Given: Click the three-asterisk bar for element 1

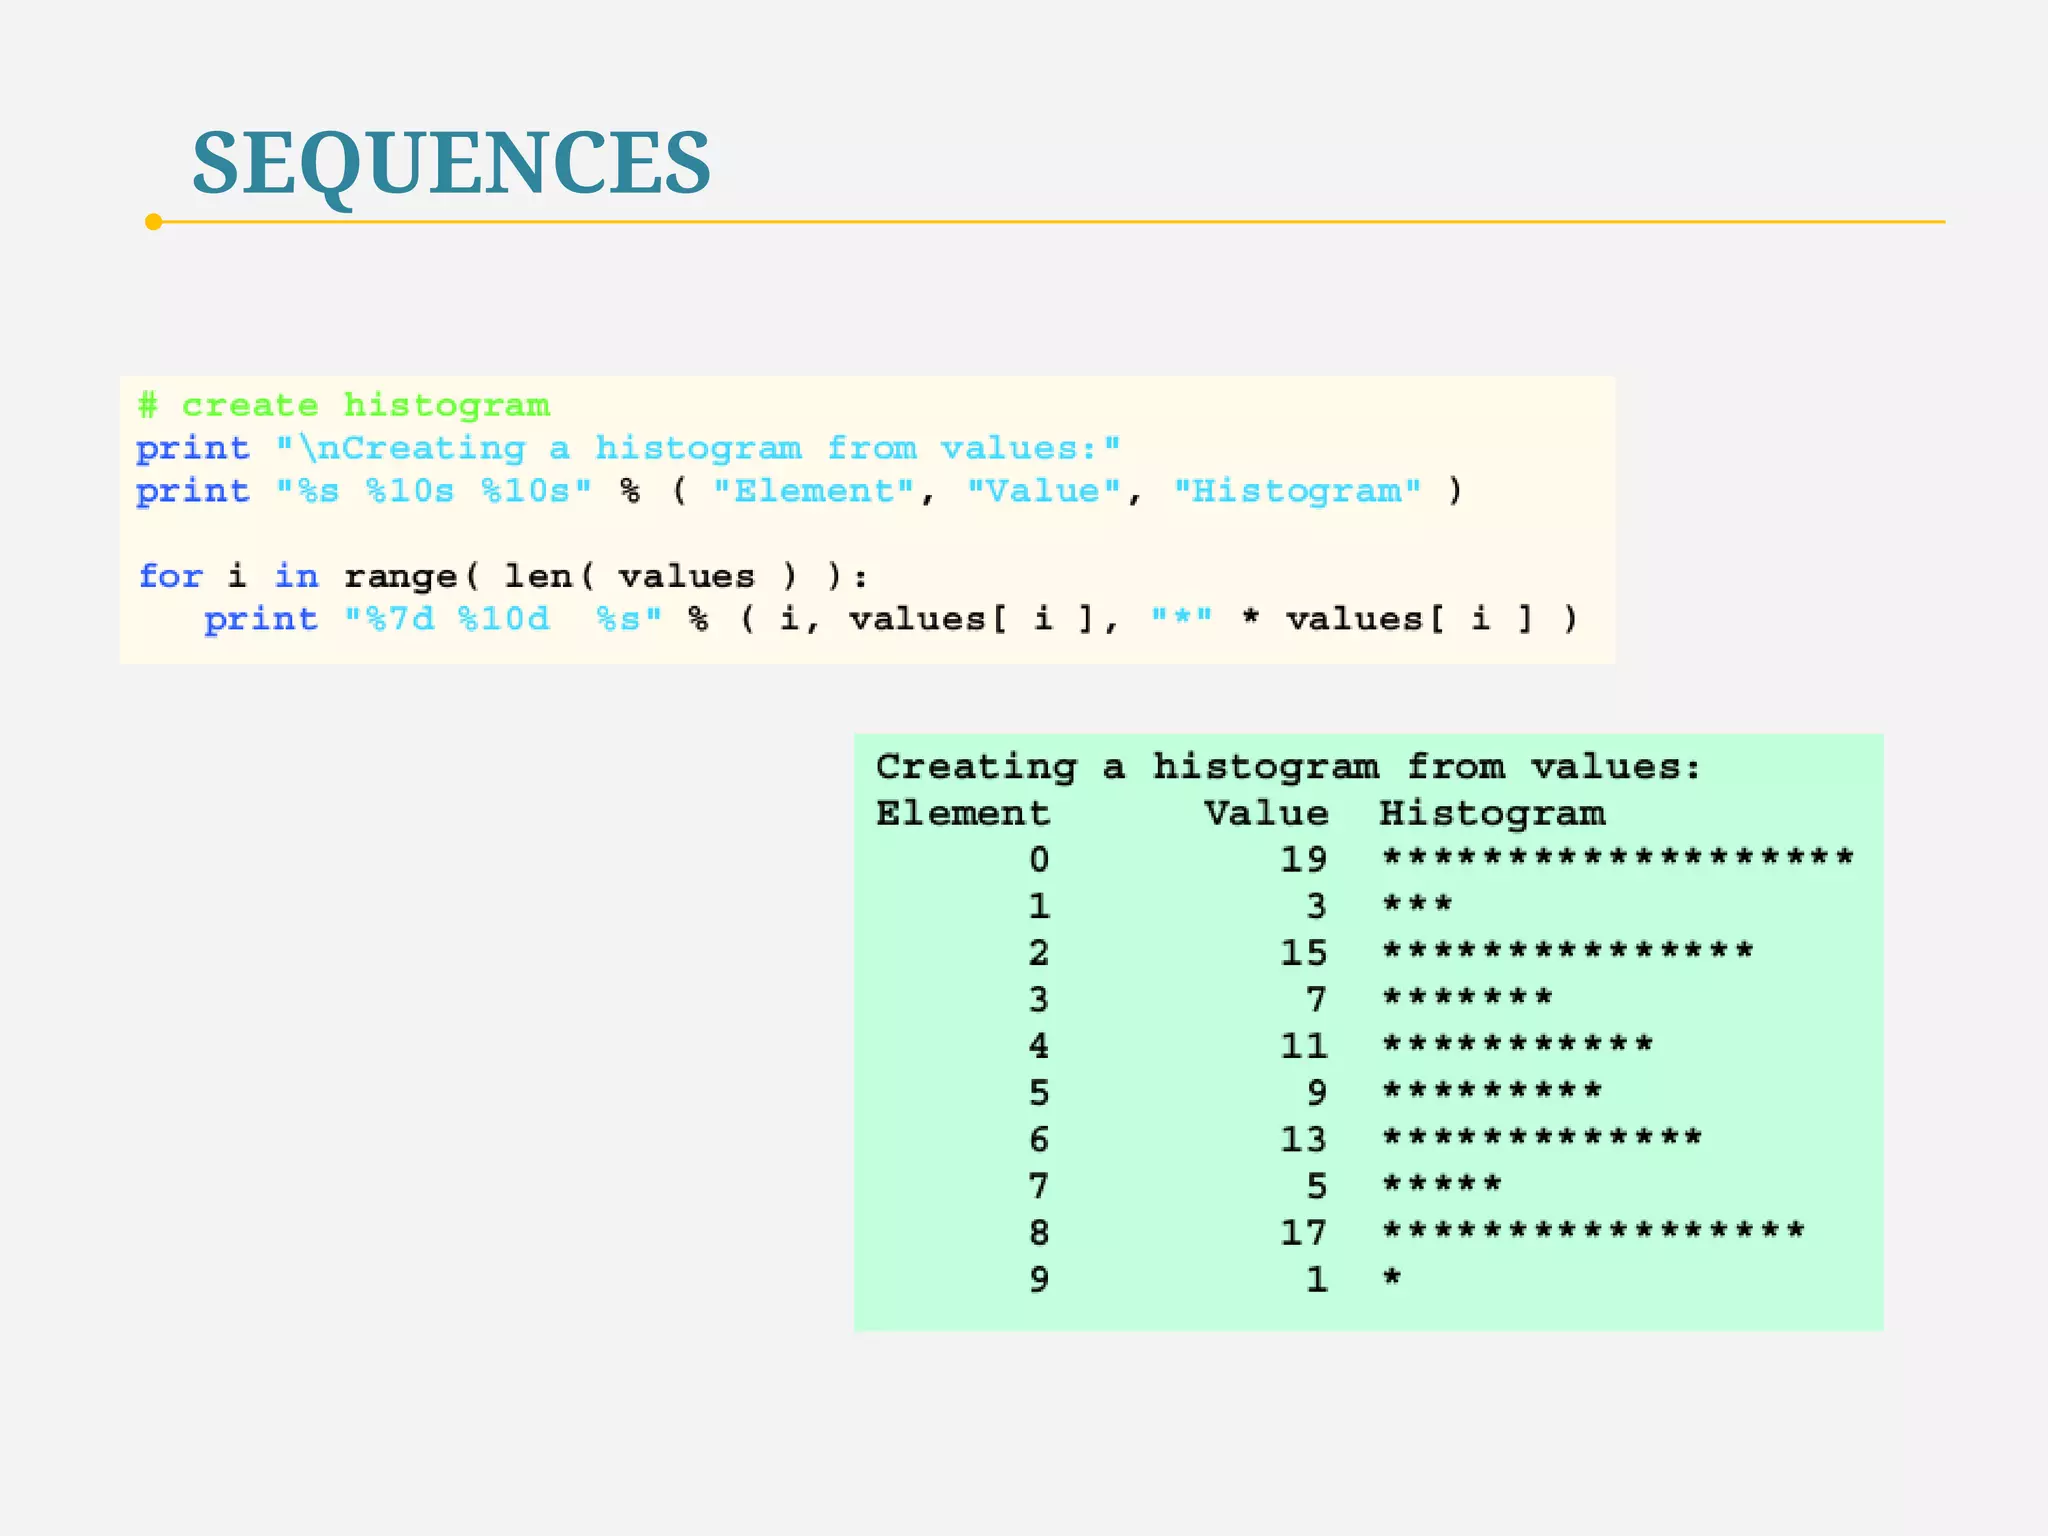Looking at the screenshot, I should click(x=1417, y=904).
